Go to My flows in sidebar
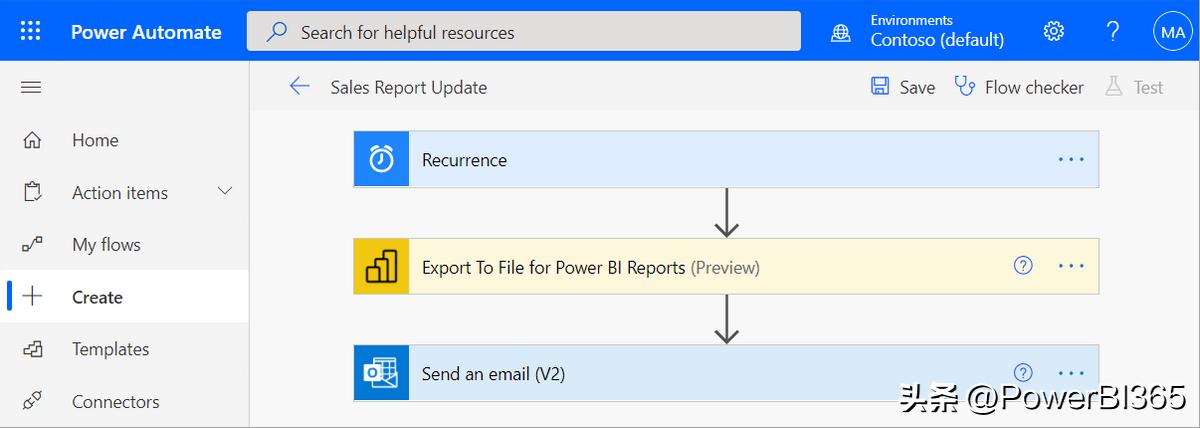Image resolution: width=1200 pixels, height=428 pixels. tap(105, 245)
